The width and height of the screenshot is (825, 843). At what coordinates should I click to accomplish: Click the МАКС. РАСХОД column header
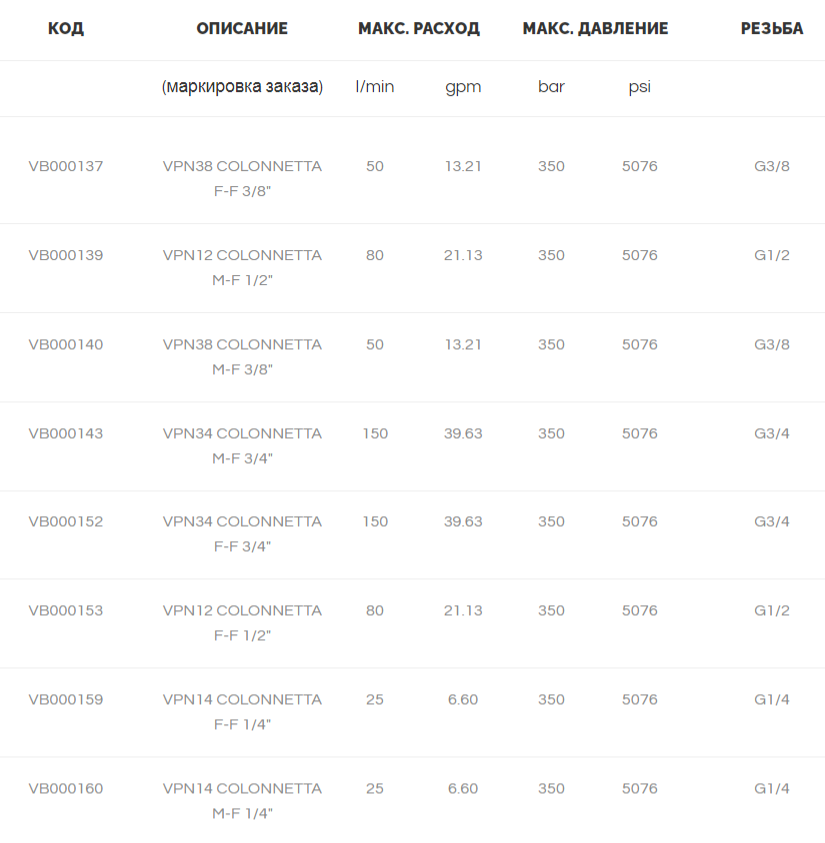tap(419, 28)
